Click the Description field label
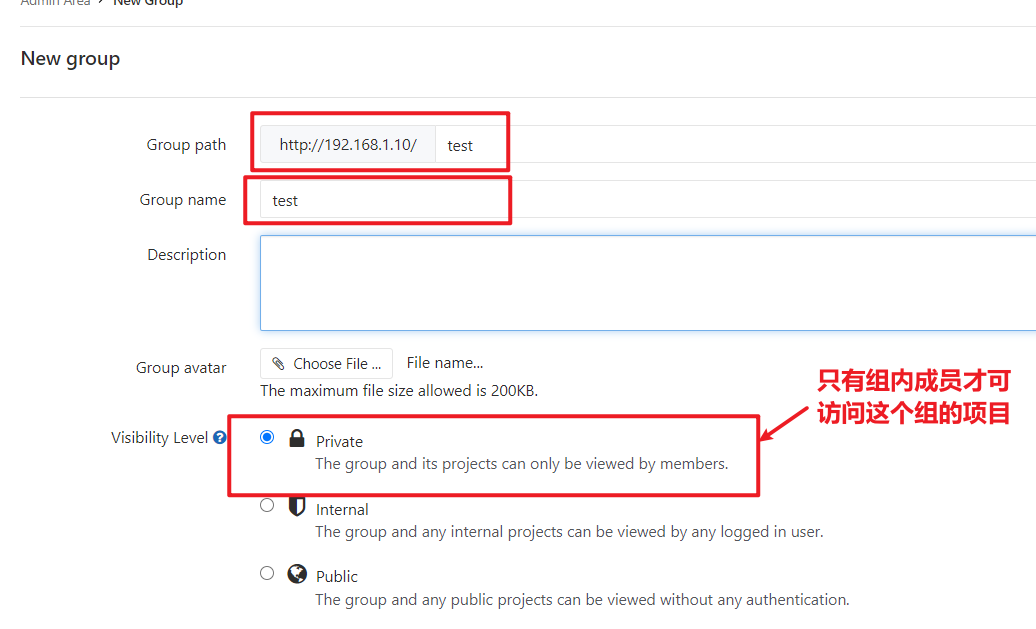Image resolution: width=1036 pixels, height=629 pixels. click(186, 254)
